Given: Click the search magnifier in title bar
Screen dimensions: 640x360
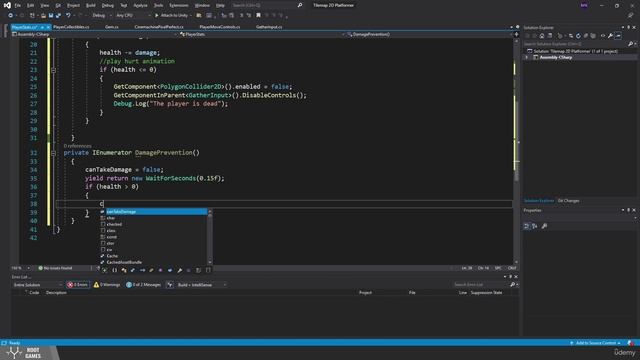Looking at the screenshot, I should (x=300, y=5).
